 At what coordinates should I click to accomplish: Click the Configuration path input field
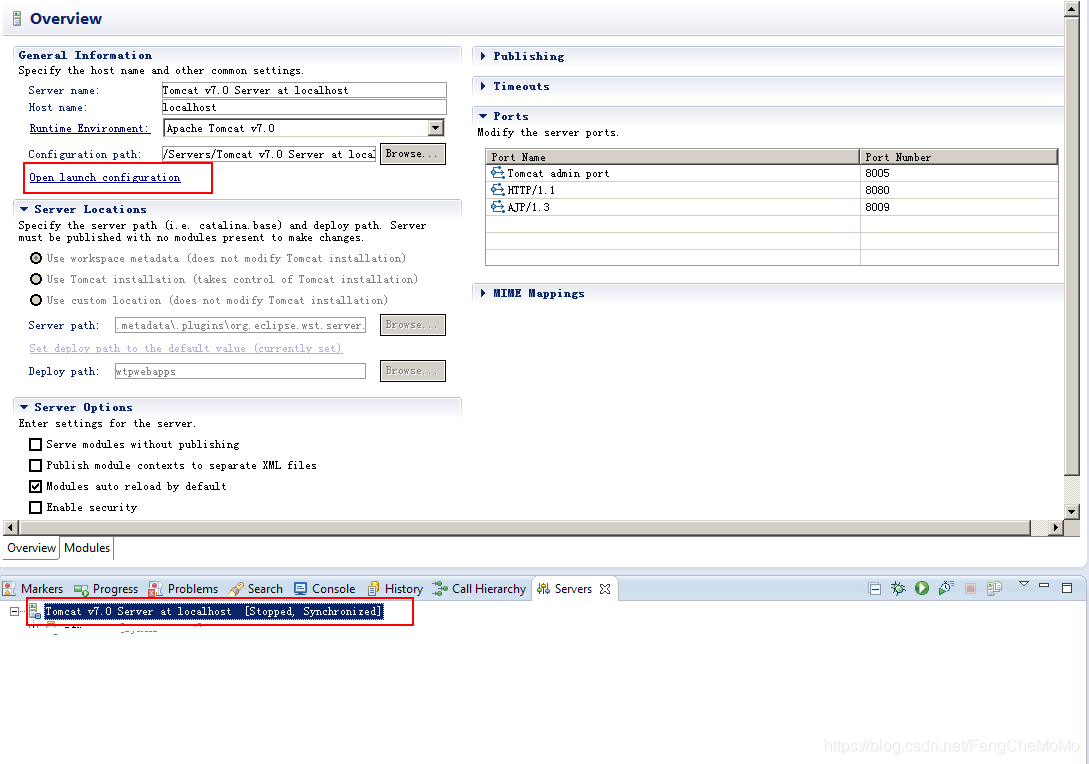point(269,154)
